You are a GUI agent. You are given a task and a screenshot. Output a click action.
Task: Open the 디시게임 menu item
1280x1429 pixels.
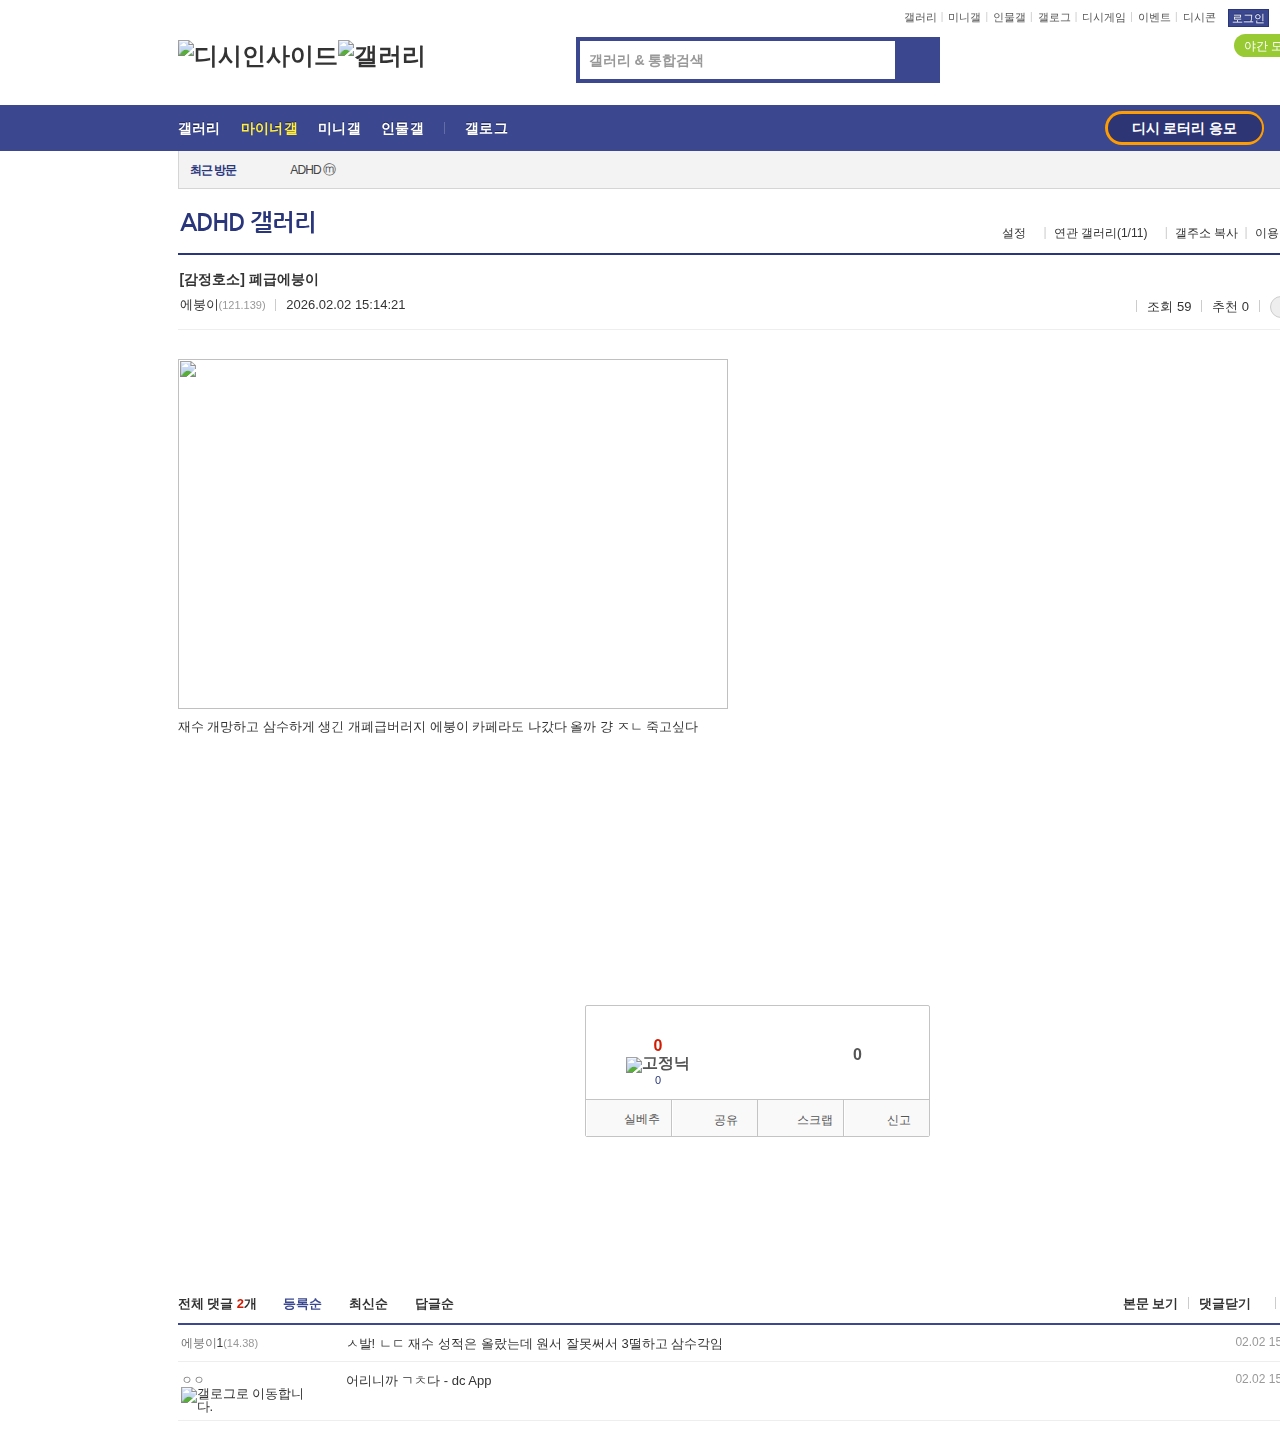click(x=1104, y=16)
